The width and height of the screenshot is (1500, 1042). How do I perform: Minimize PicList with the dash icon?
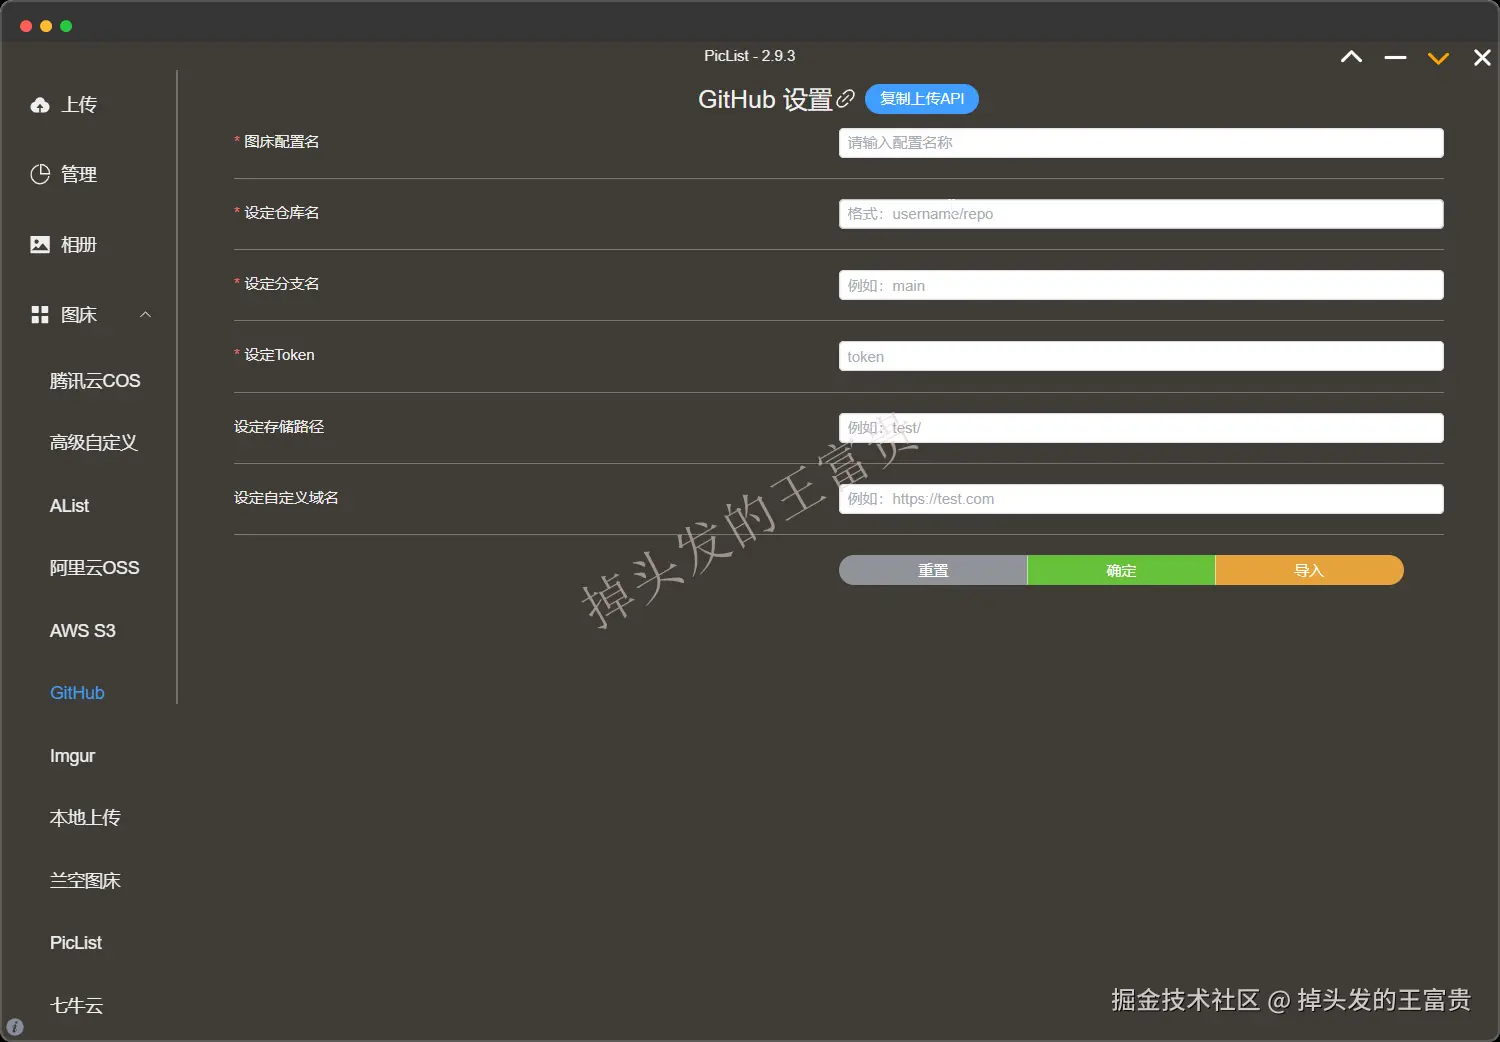tap(1395, 58)
